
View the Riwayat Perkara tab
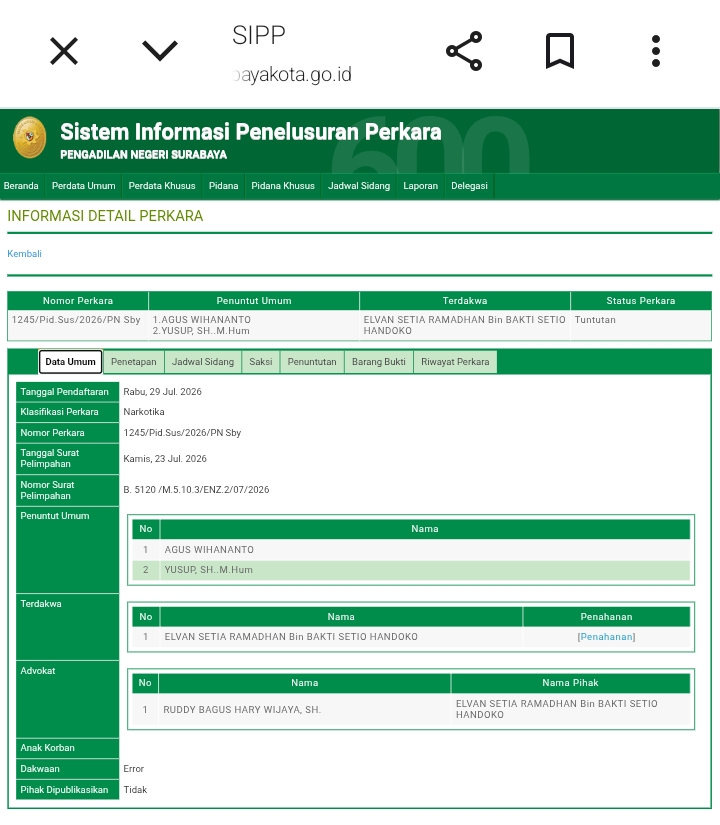455,362
